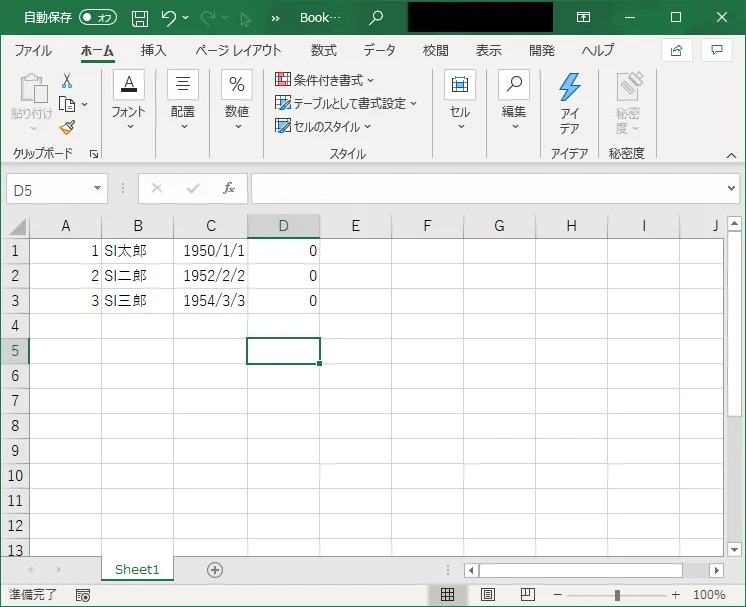
Task: Switch to the 校閲 tab
Action: pyautogui.click(x=436, y=50)
